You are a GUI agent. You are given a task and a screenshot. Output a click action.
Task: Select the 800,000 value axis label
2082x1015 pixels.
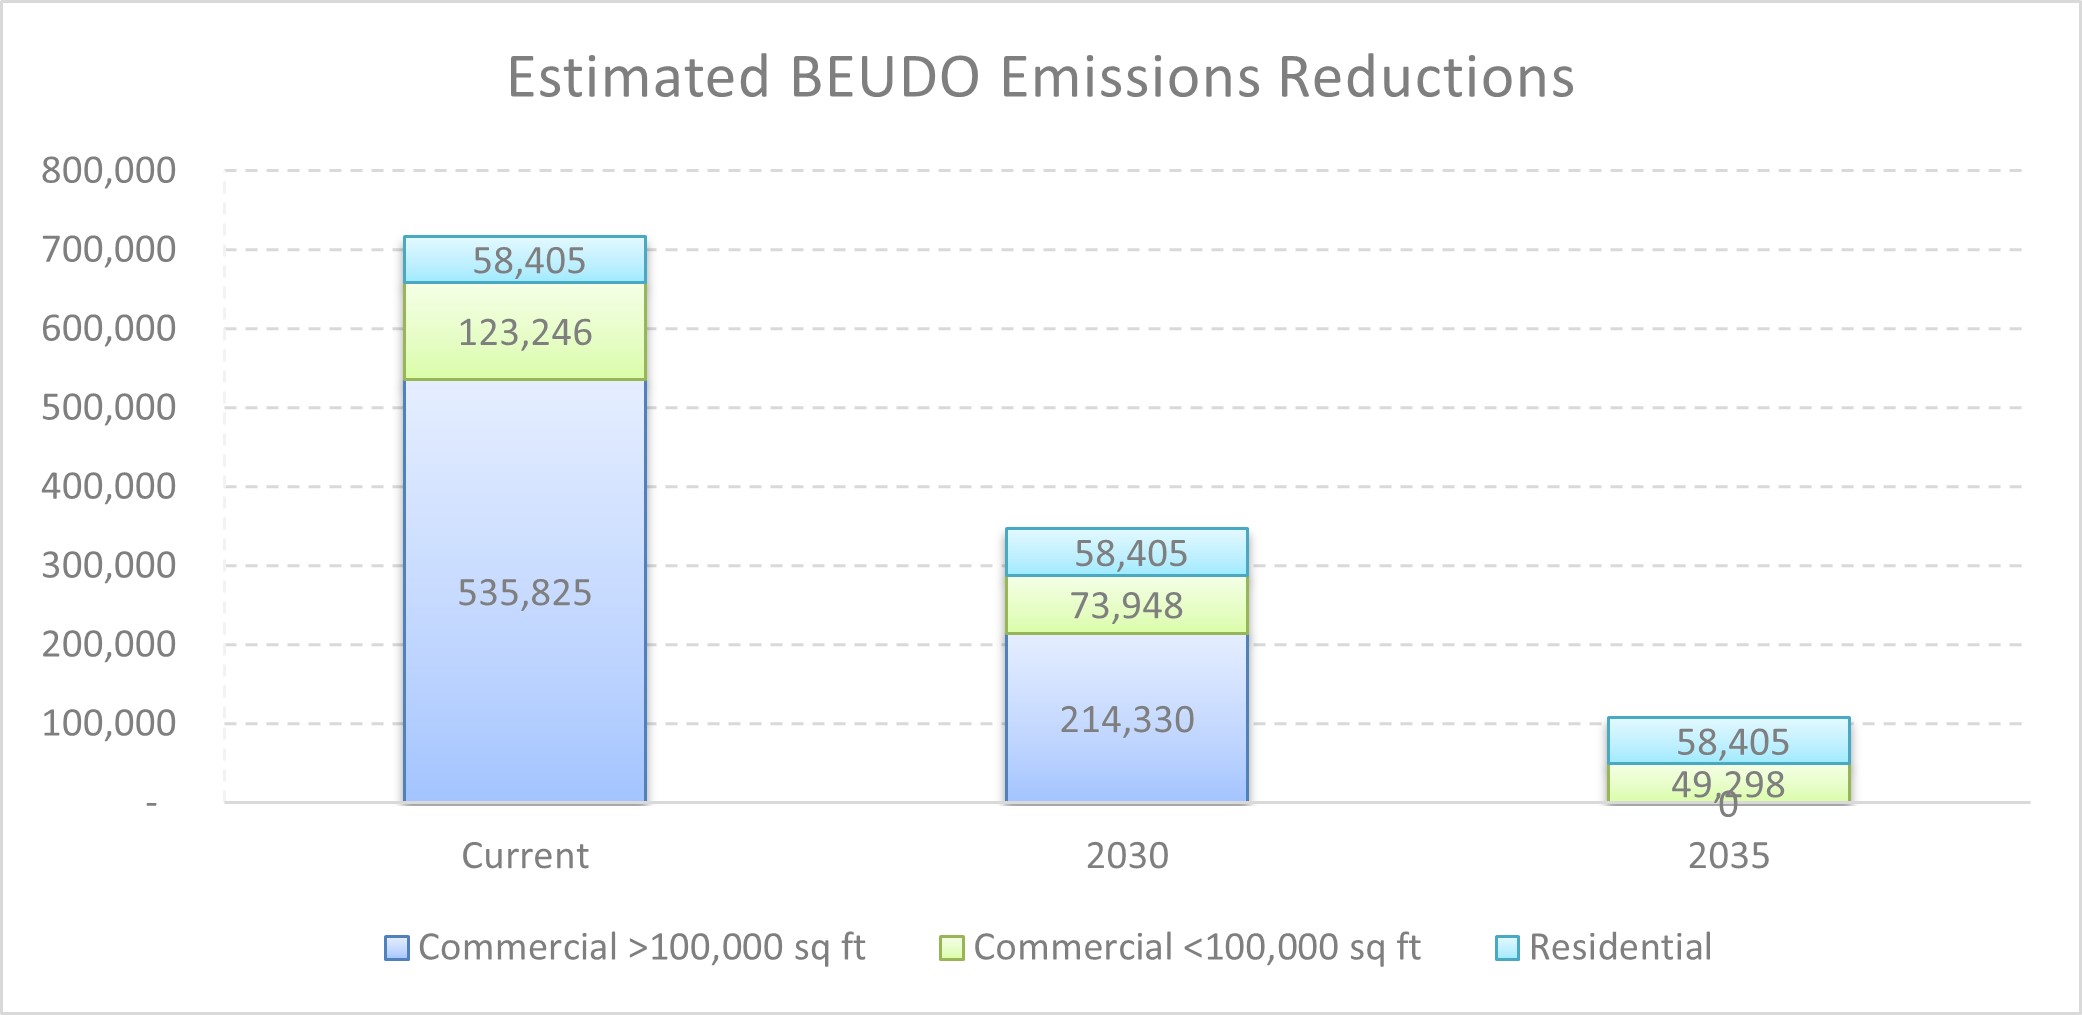click(108, 171)
